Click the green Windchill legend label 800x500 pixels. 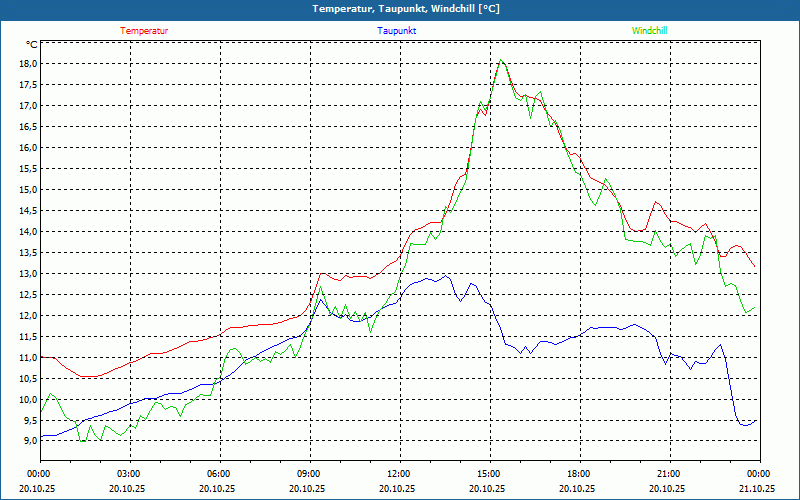[x=649, y=31]
